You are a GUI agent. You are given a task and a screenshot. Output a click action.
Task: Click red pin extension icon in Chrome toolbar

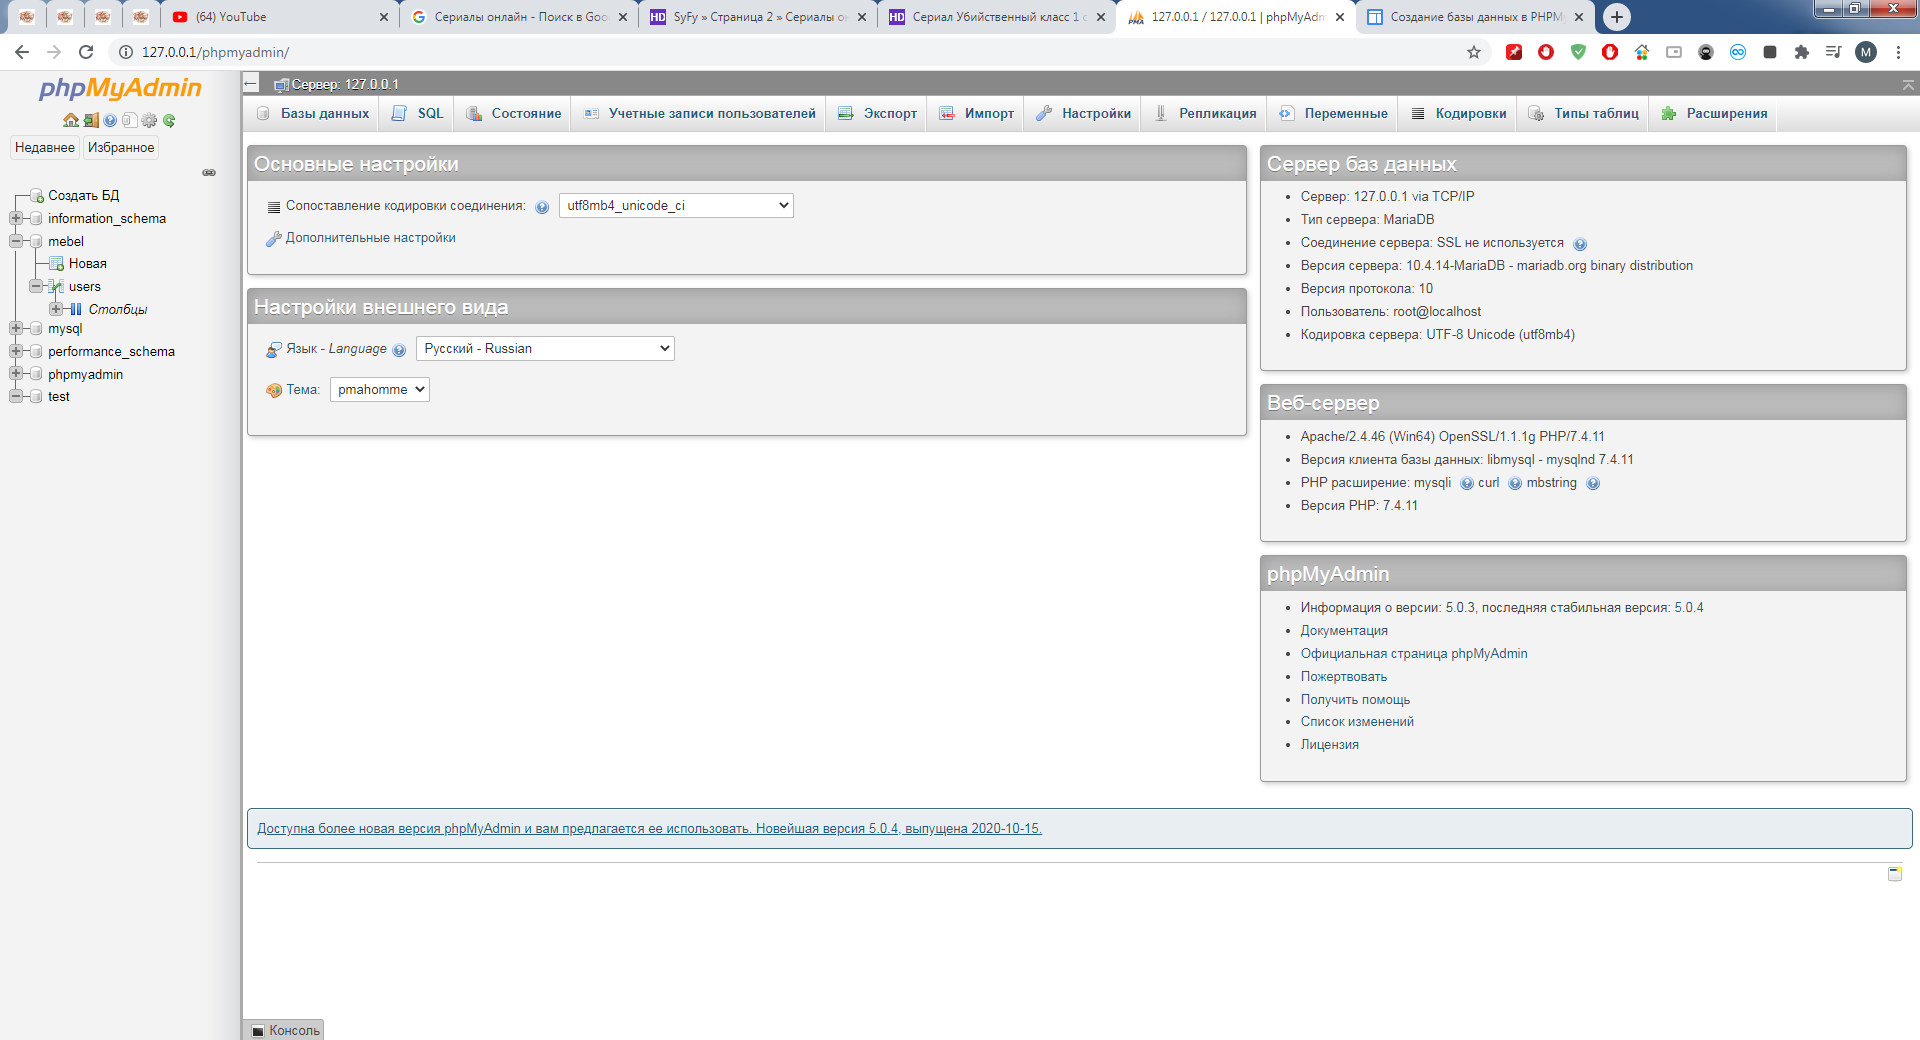(x=1514, y=52)
